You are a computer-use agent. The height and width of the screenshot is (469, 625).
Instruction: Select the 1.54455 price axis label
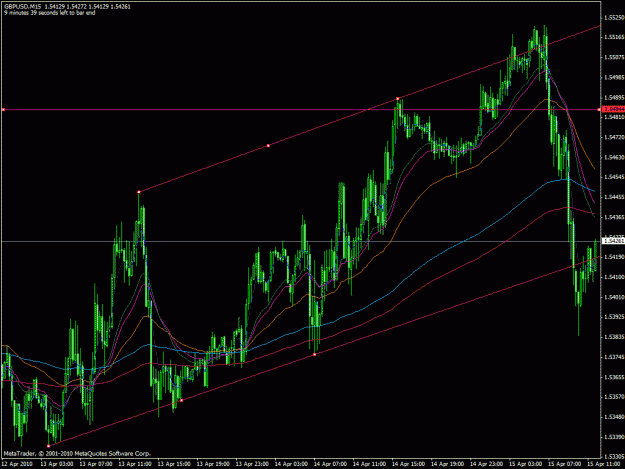pyautogui.click(x=614, y=197)
